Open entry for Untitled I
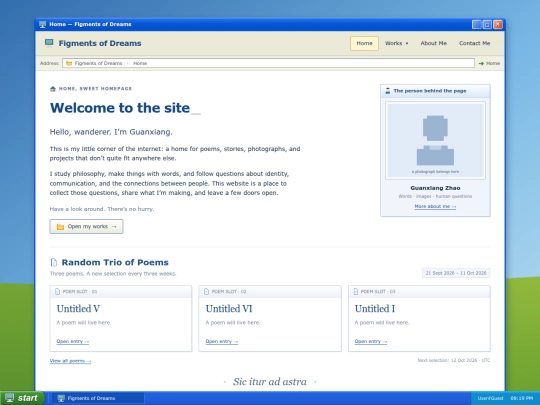540x405 pixels. point(371,341)
